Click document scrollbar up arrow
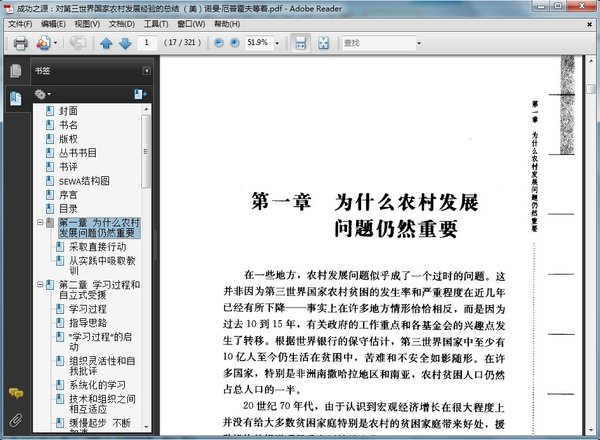 591,61
